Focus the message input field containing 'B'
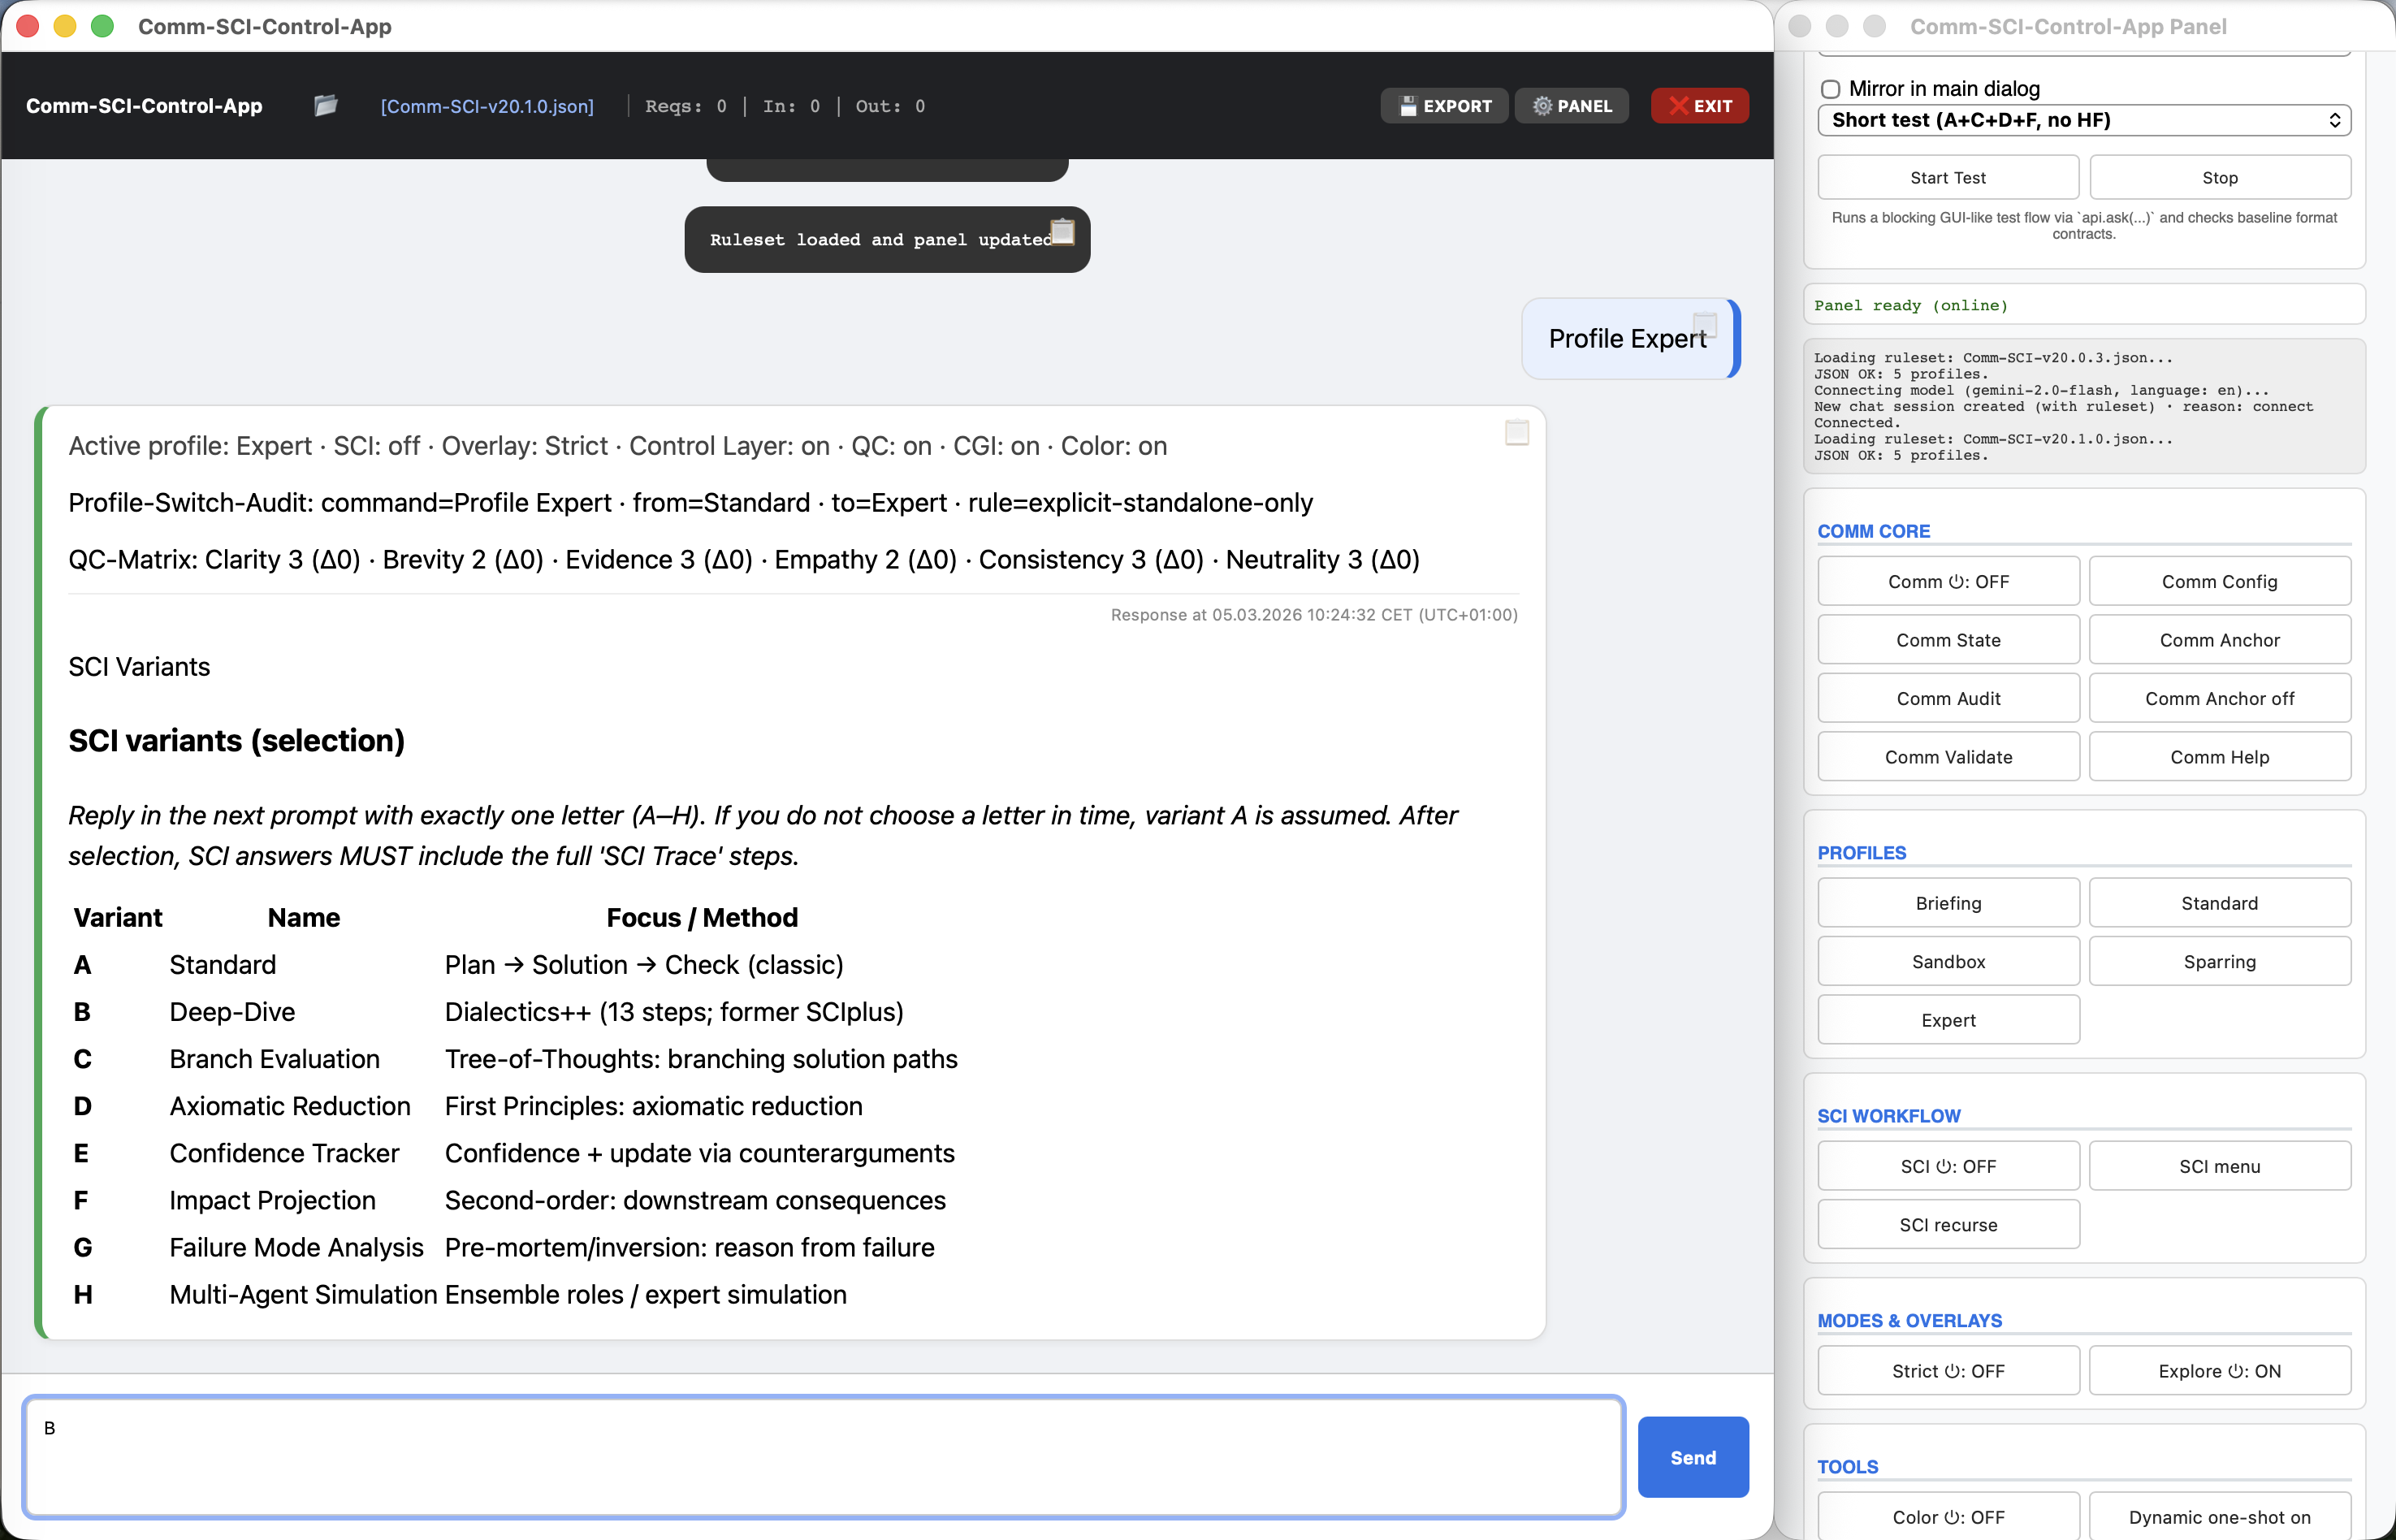Viewport: 2396px width, 1540px height. pos(822,1457)
